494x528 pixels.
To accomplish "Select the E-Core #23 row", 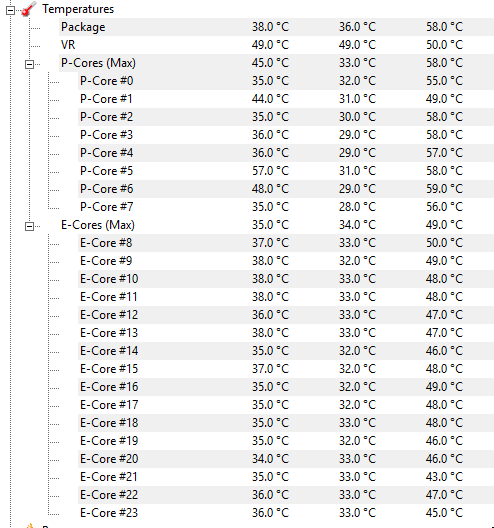I will point(286,513).
